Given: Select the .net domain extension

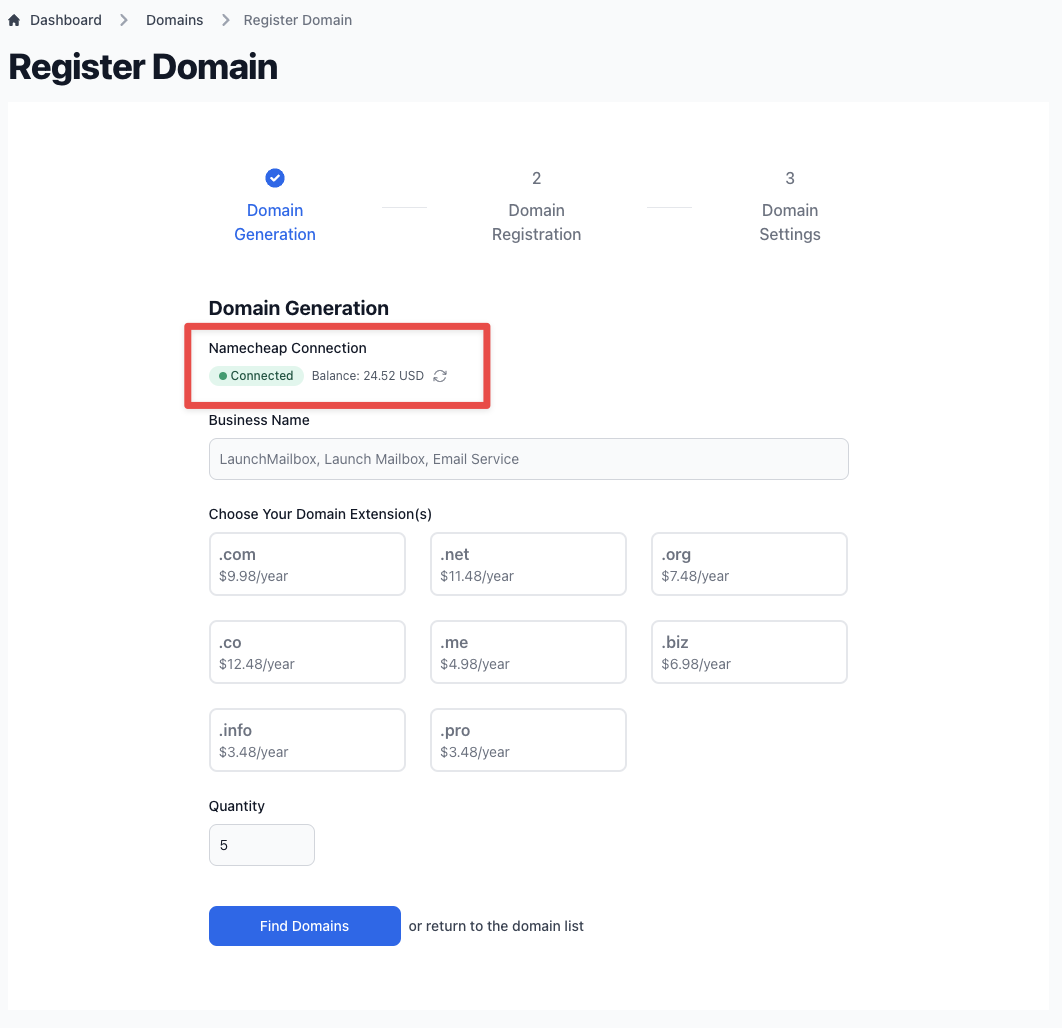Looking at the screenshot, I should click(528, 564).
